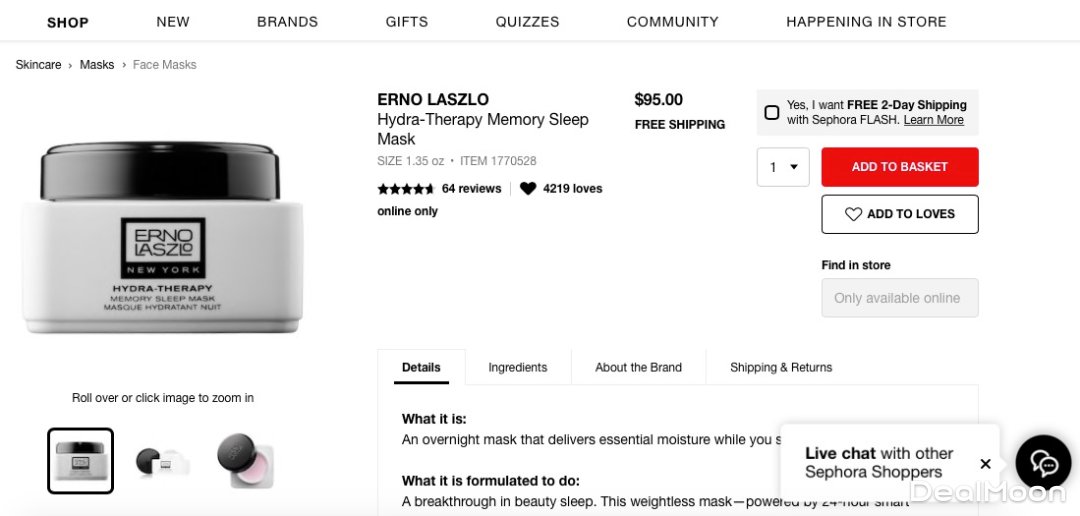The width and height of the screenshot is (1080, 516).
Task: Open the SHOP menu
Action: coord(68,22)
